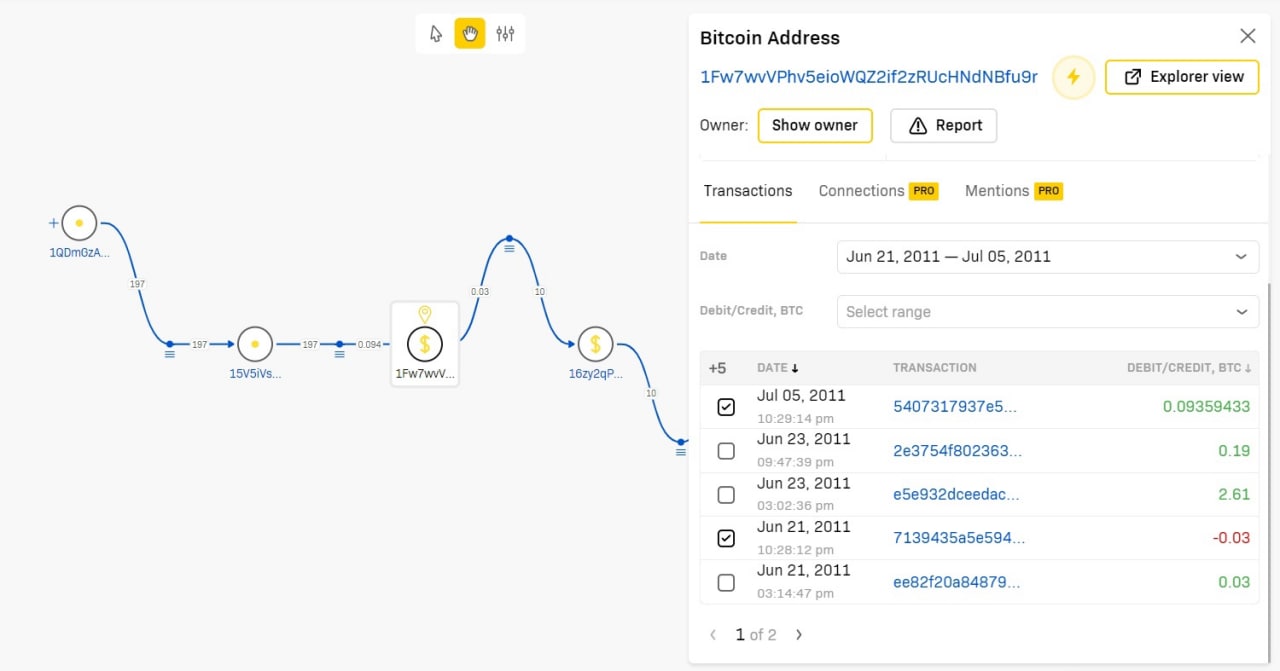The height and width of the screenshot is (671, 1280).
Task: Open transaction list icon below 1QDmGzA edge
Action: tap(169, 354)
